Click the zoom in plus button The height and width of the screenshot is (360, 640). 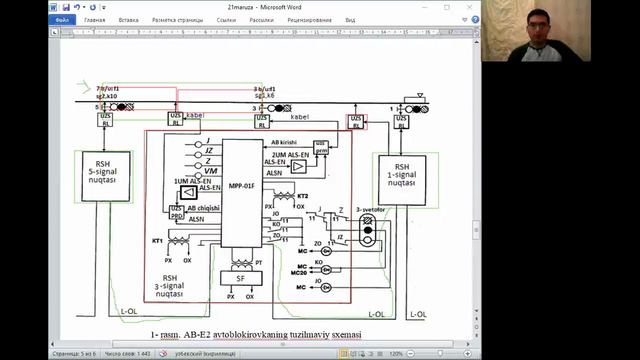(x=468, y=354)
